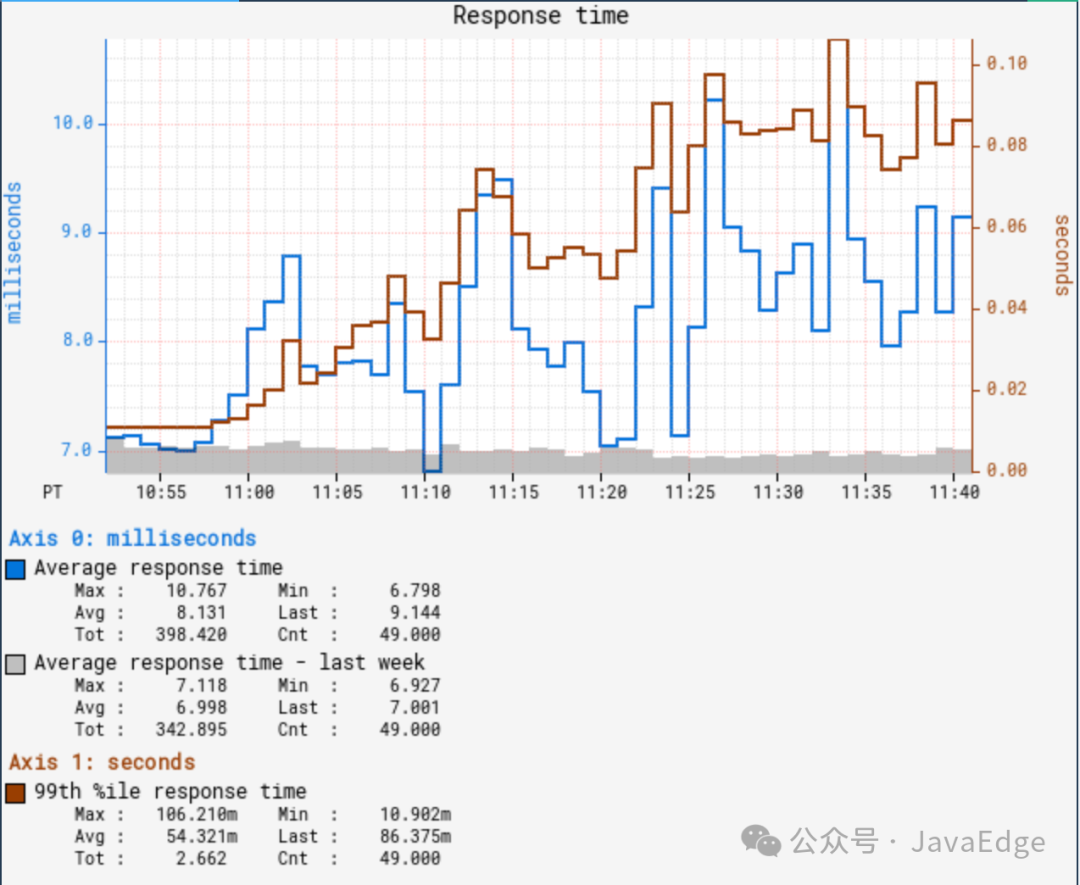Click 99th percentile Avg value 54.321m
Image resolution: width=1080 pixels, height=885 pixels.
[x=202, y=837]
